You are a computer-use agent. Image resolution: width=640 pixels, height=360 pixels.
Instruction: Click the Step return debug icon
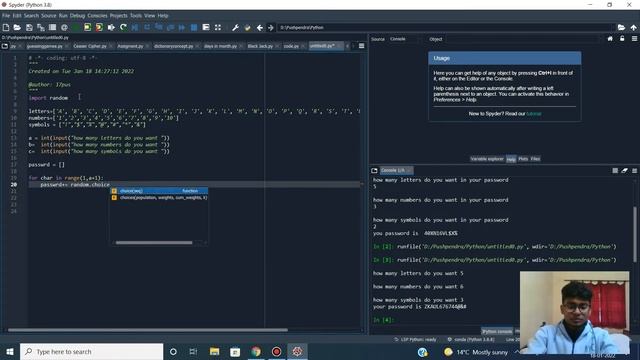pyautogui.click(x=171, y=27)
